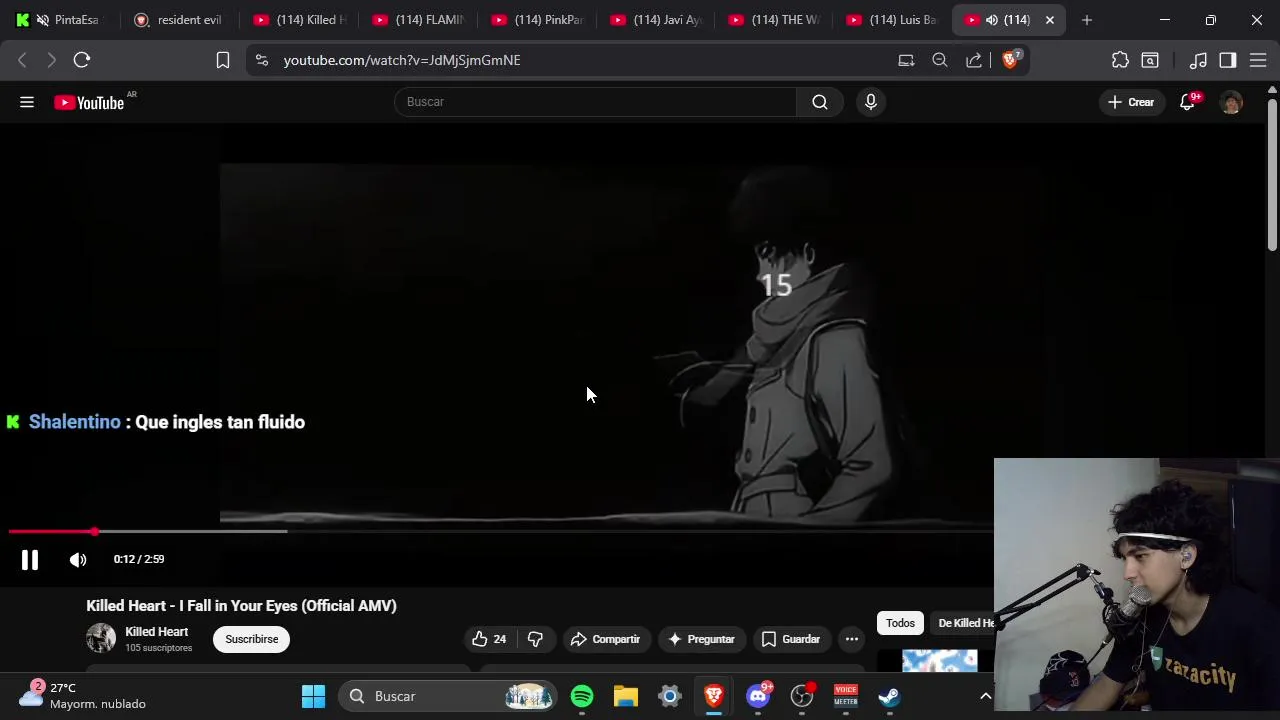The height and width of the screenshot is (720, 1280).
Task: Click the YouTube search magnifier button
Action: tap(820, 102)
